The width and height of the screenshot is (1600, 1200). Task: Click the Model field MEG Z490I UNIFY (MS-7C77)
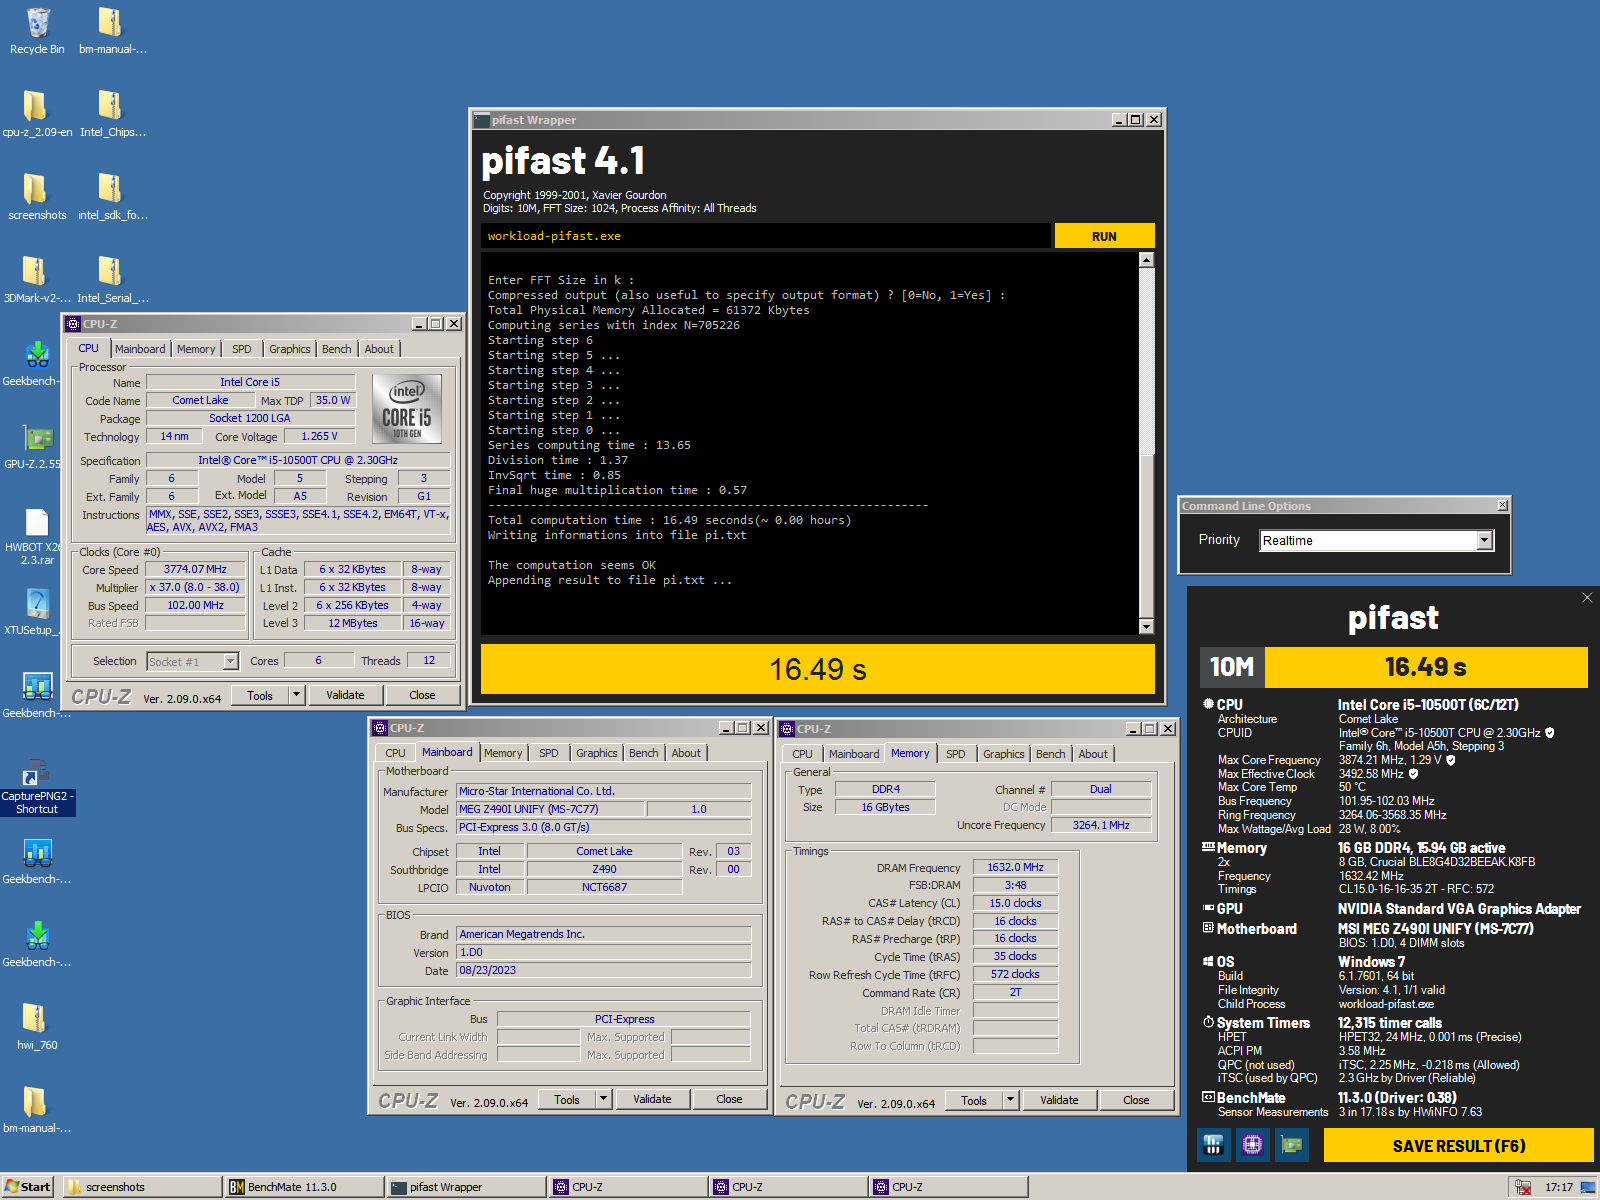click(x=550, y=809)
